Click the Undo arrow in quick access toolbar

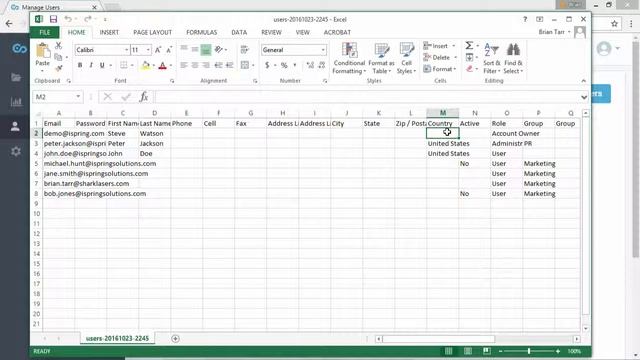click(68, 19)
